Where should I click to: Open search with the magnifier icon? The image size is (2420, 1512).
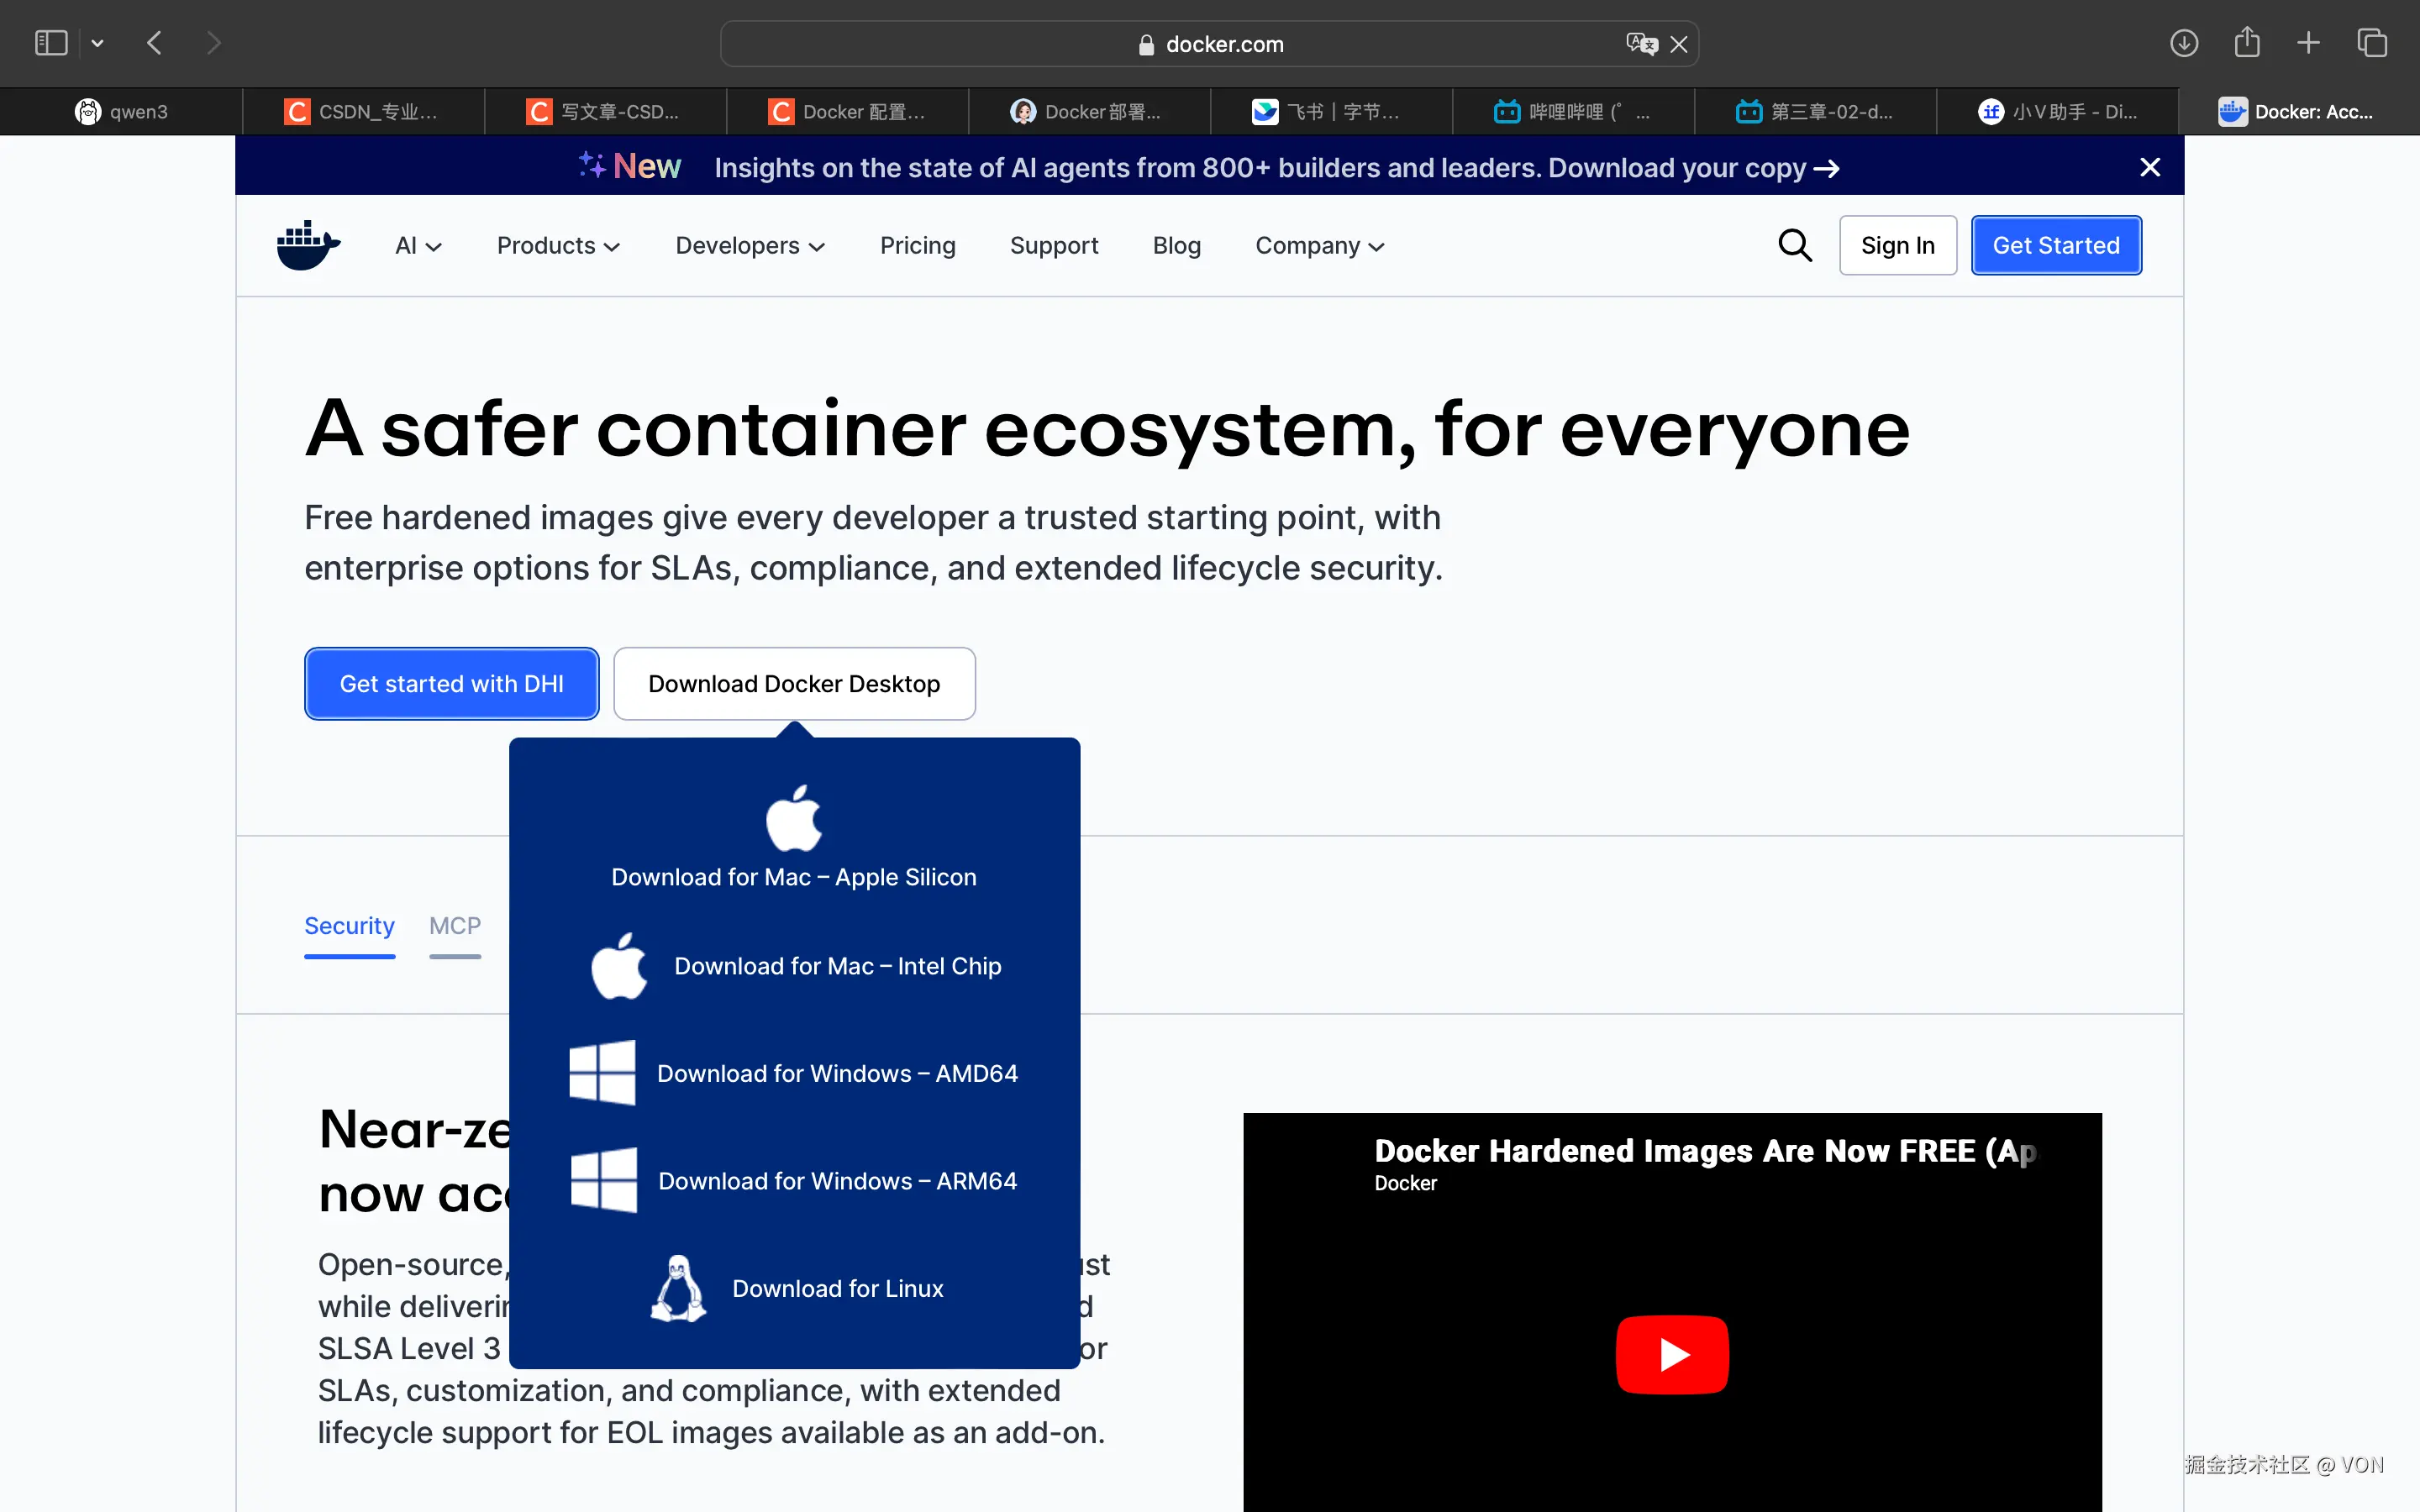[x=1794, y=245]
